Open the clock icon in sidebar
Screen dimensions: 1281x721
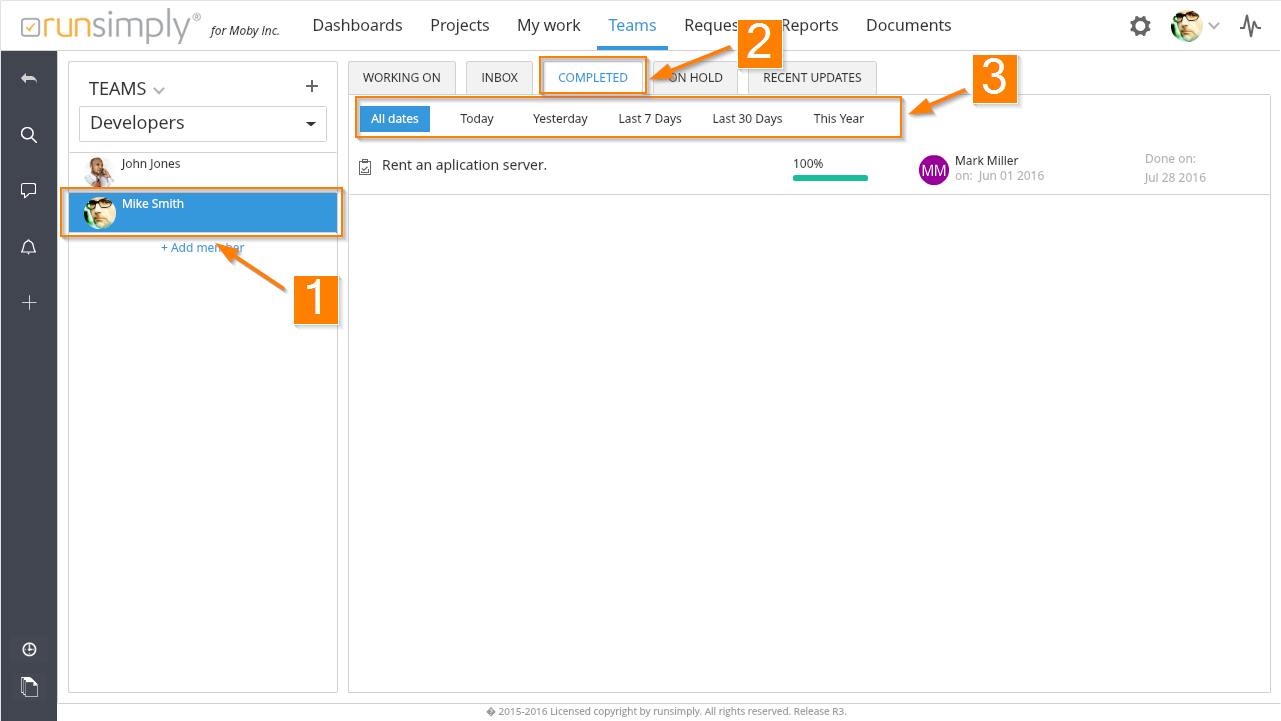click(x=29, y=650)
